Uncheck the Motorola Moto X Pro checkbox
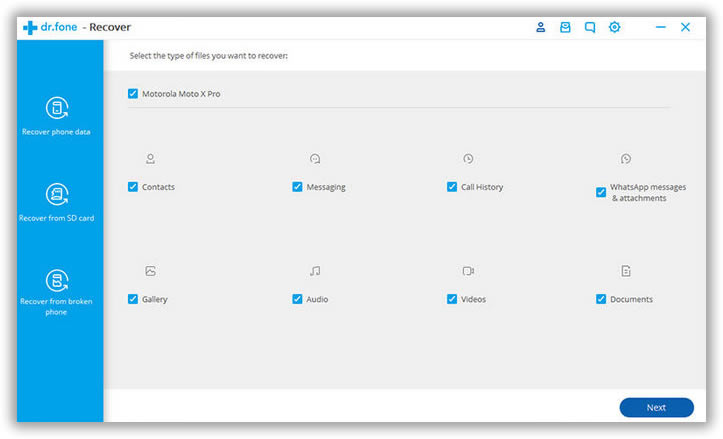 pos(133,94)
